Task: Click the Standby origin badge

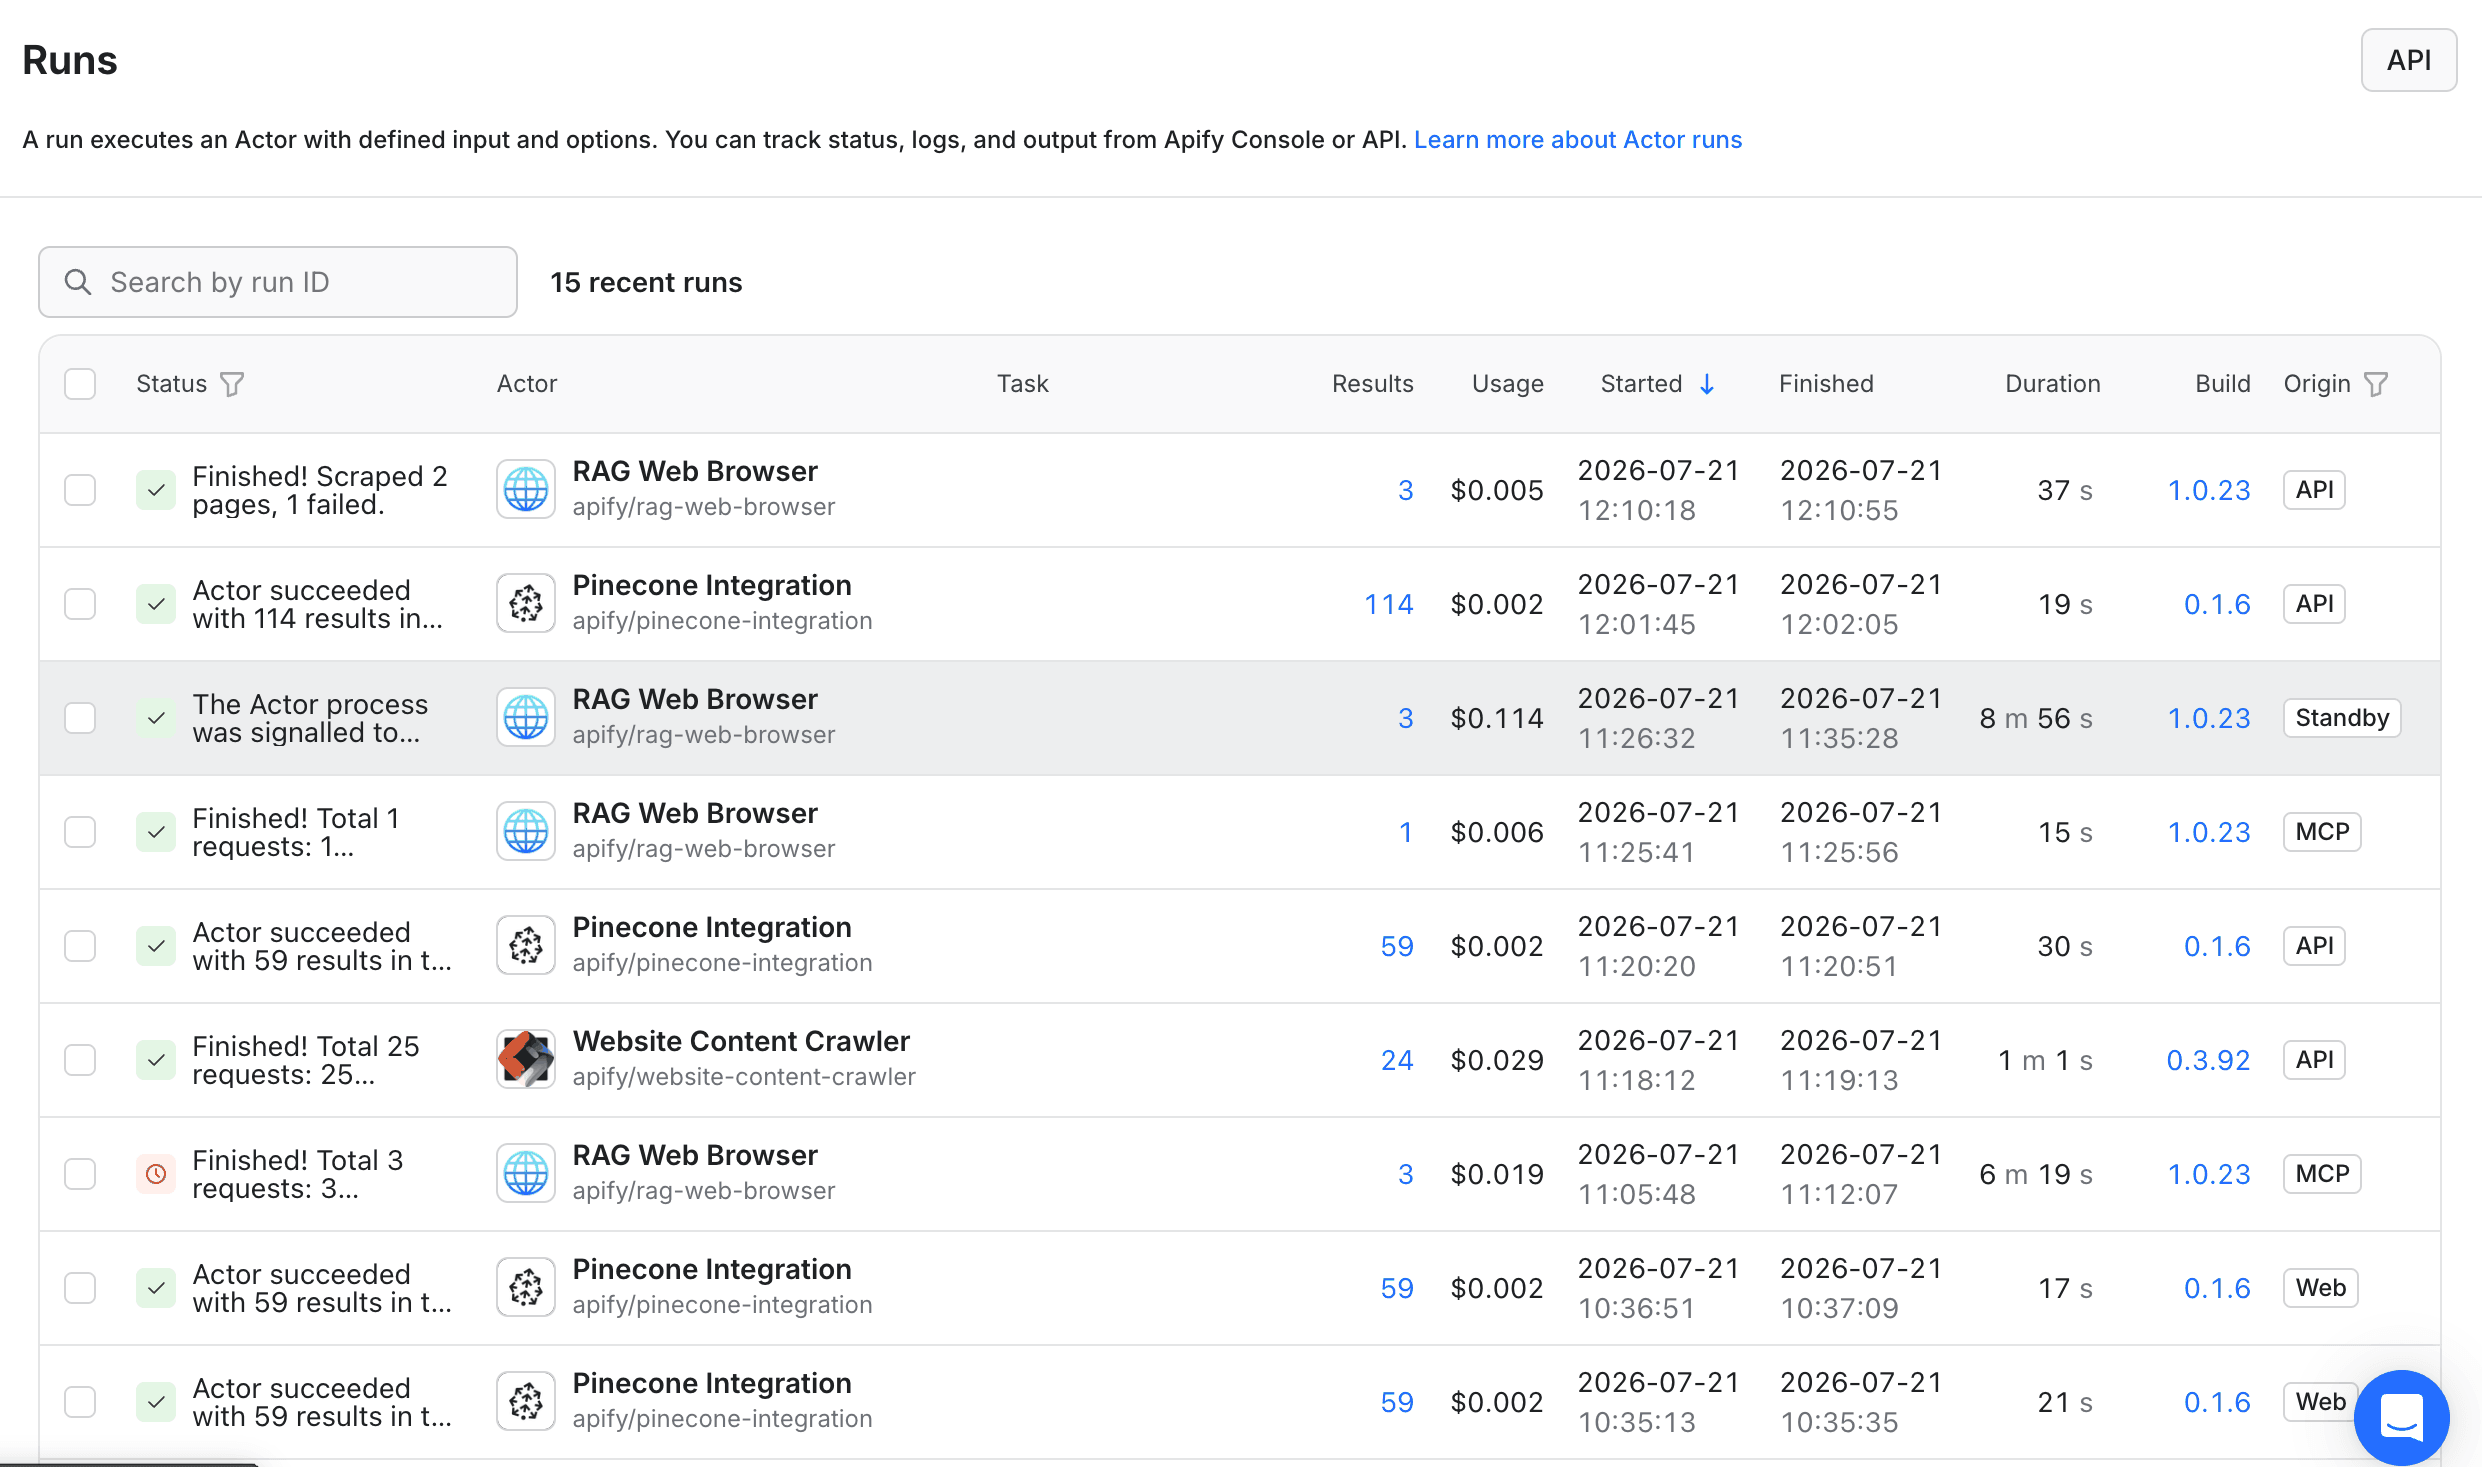Action: click(2342, 718)
